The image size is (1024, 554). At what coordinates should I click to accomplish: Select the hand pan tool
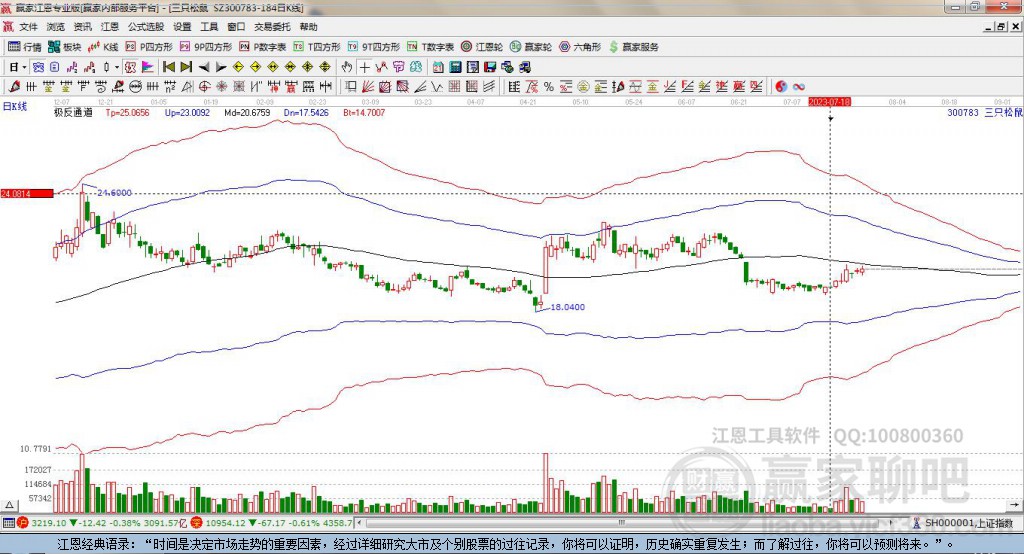pyautogui.click(x=347, y=67)
